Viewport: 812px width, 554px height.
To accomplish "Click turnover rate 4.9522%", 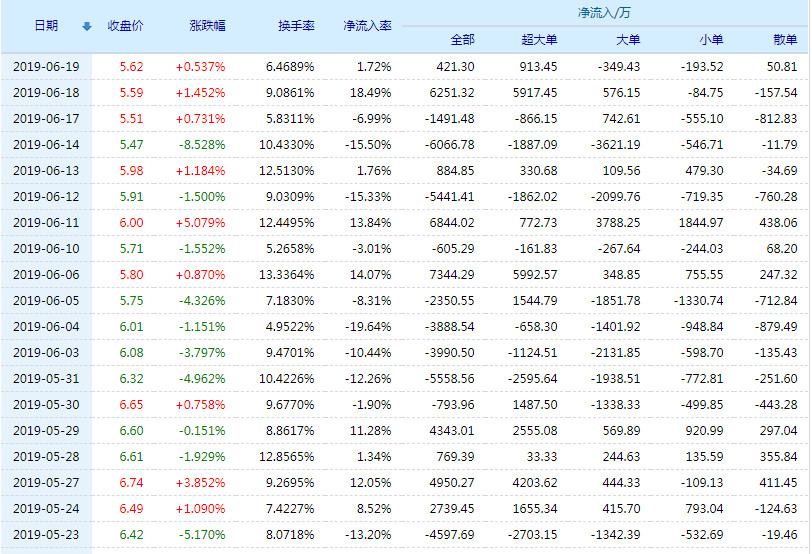I will [x=290, y=327].
